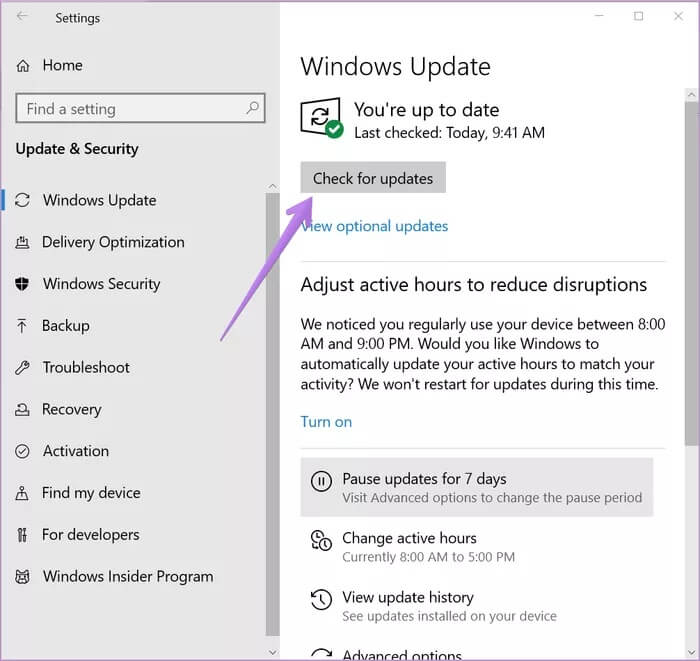700x661 pixels.
Task: Open Delivery Optimization settings
Action: (113, 242)
